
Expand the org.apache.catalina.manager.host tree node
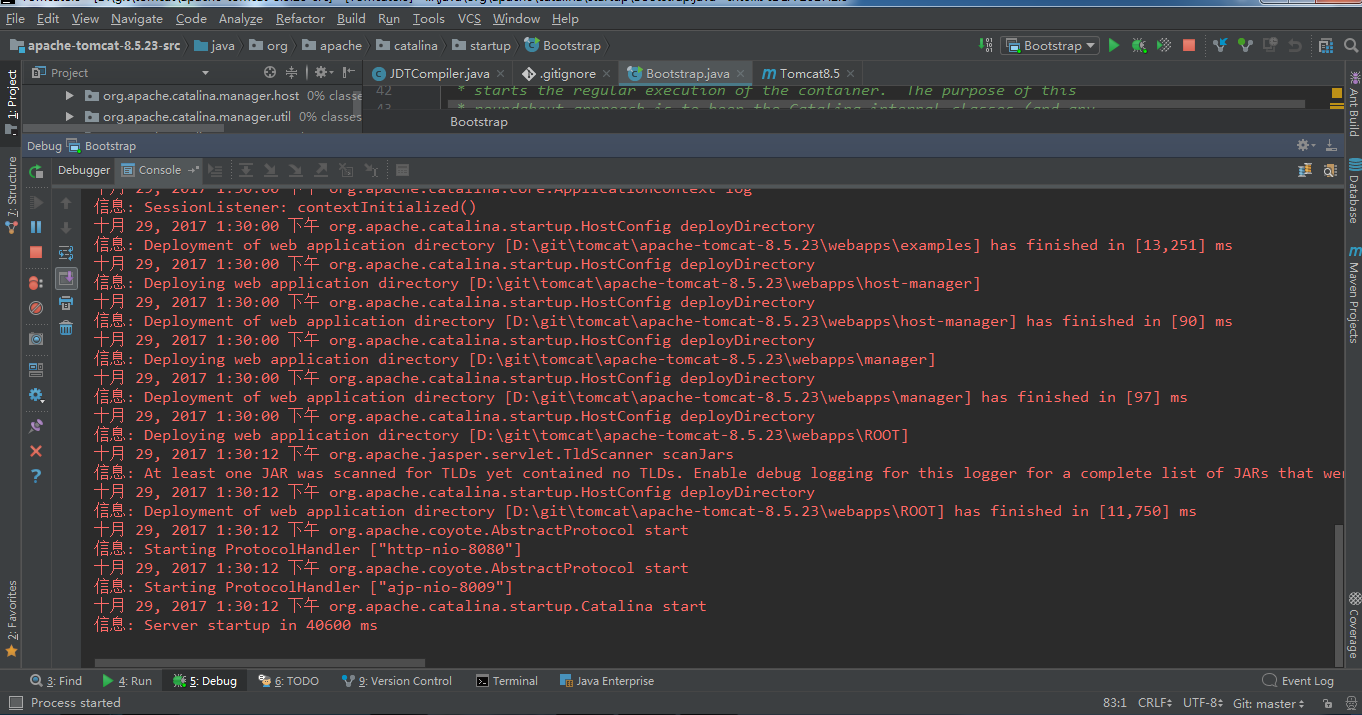pos(69,96)
